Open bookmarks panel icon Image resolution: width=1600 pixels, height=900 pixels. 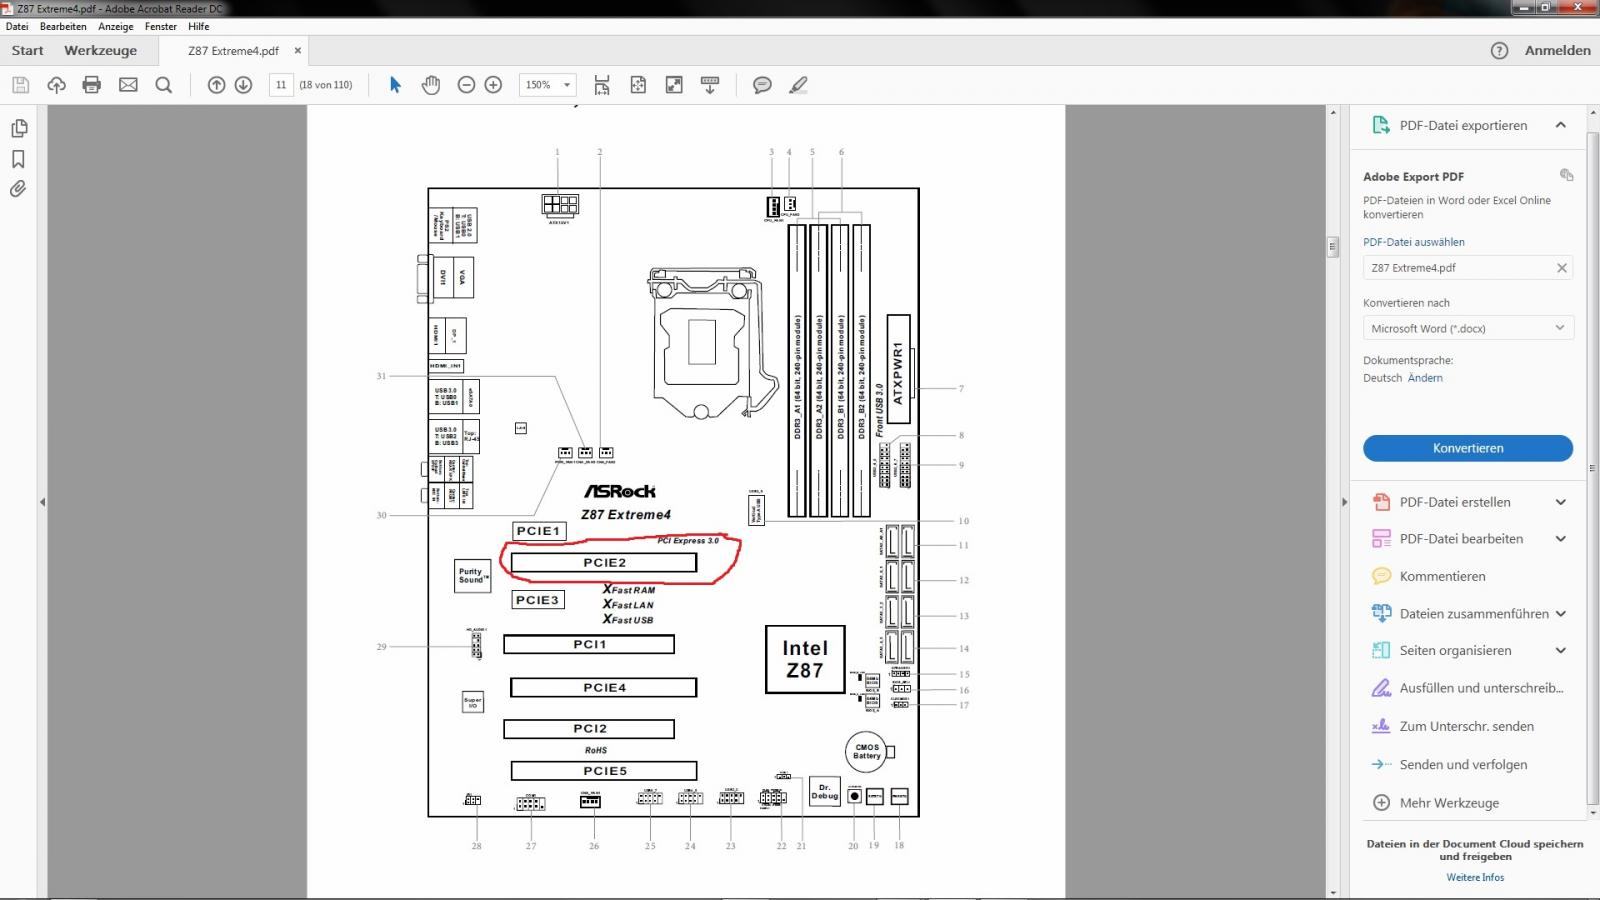[x=18, y=159]
